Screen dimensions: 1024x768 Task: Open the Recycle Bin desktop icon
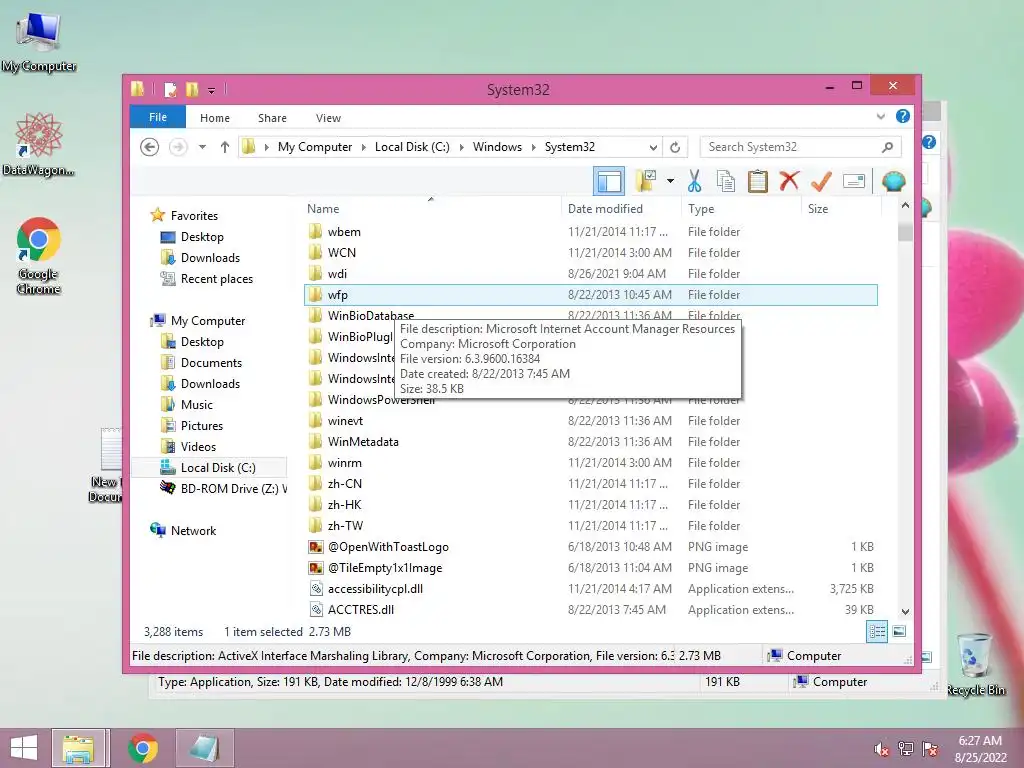point(975,664)
